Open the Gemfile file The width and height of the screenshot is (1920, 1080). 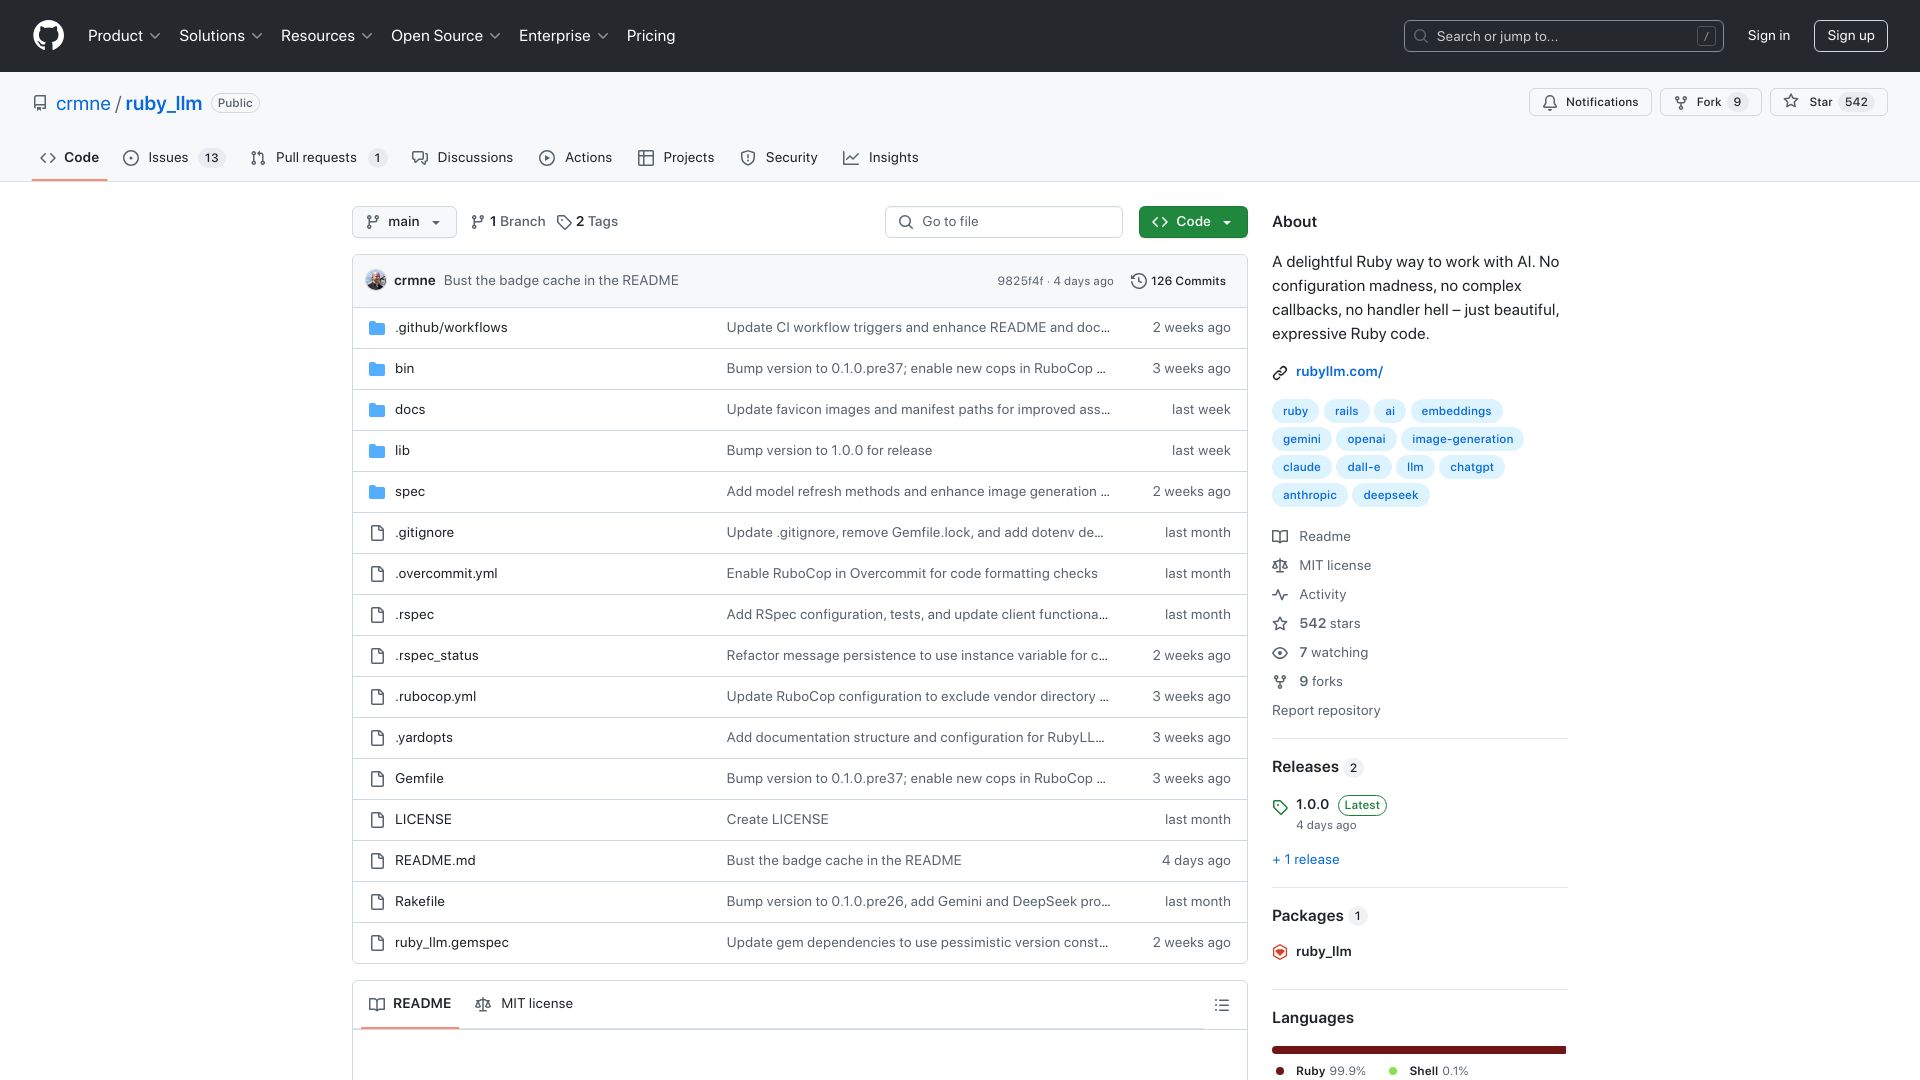pos(419,779)
